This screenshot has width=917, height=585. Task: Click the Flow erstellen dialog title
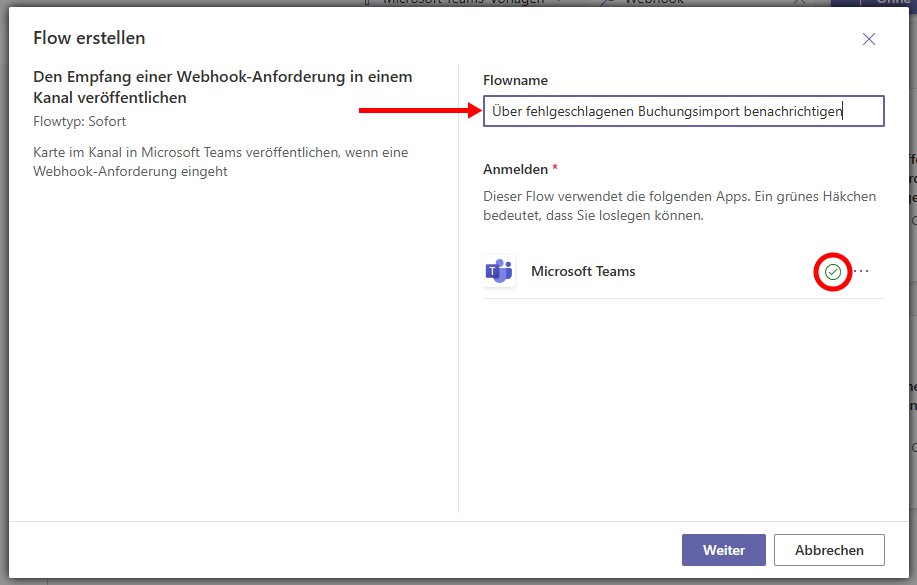[89, 38]
